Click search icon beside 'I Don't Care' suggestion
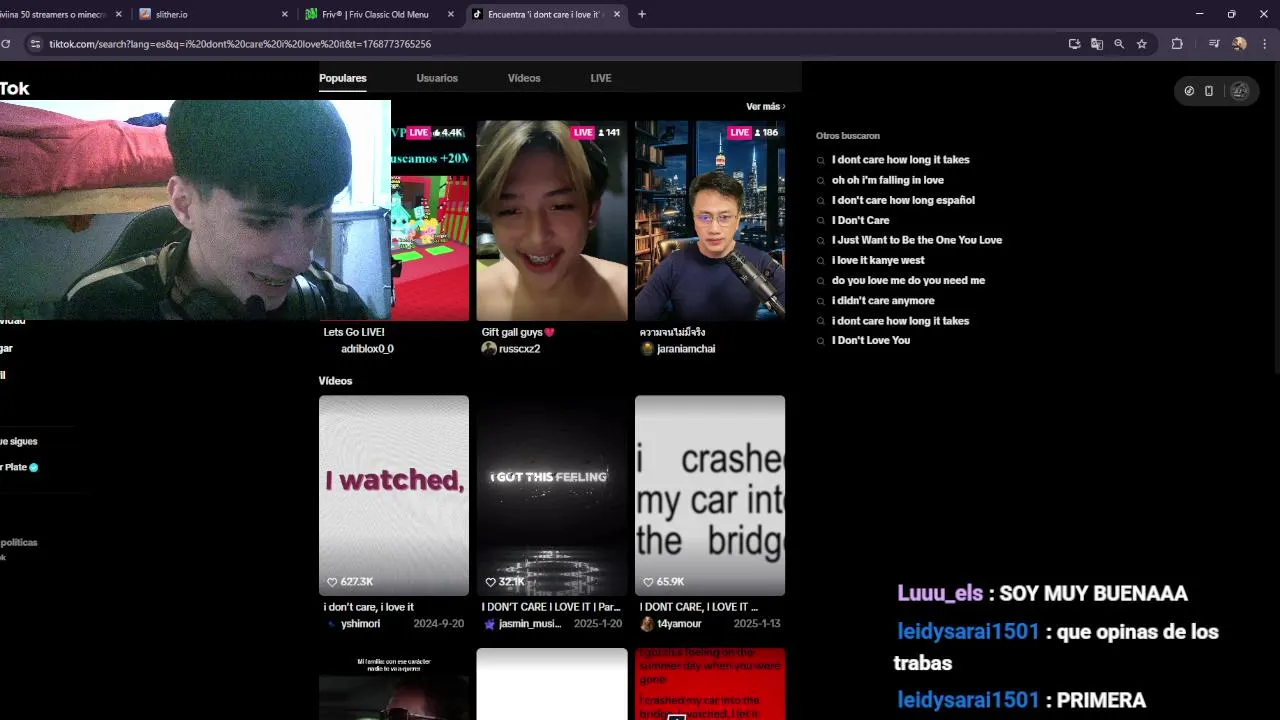Viewport: 1280px width, 720px height. (x=821, y=221)
